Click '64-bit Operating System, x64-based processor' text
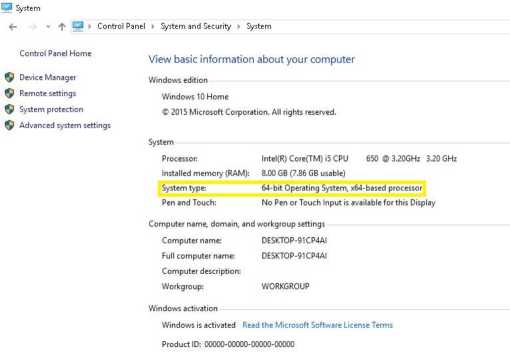The height and width of the screenshot is (364, 510). pos(342,188)
